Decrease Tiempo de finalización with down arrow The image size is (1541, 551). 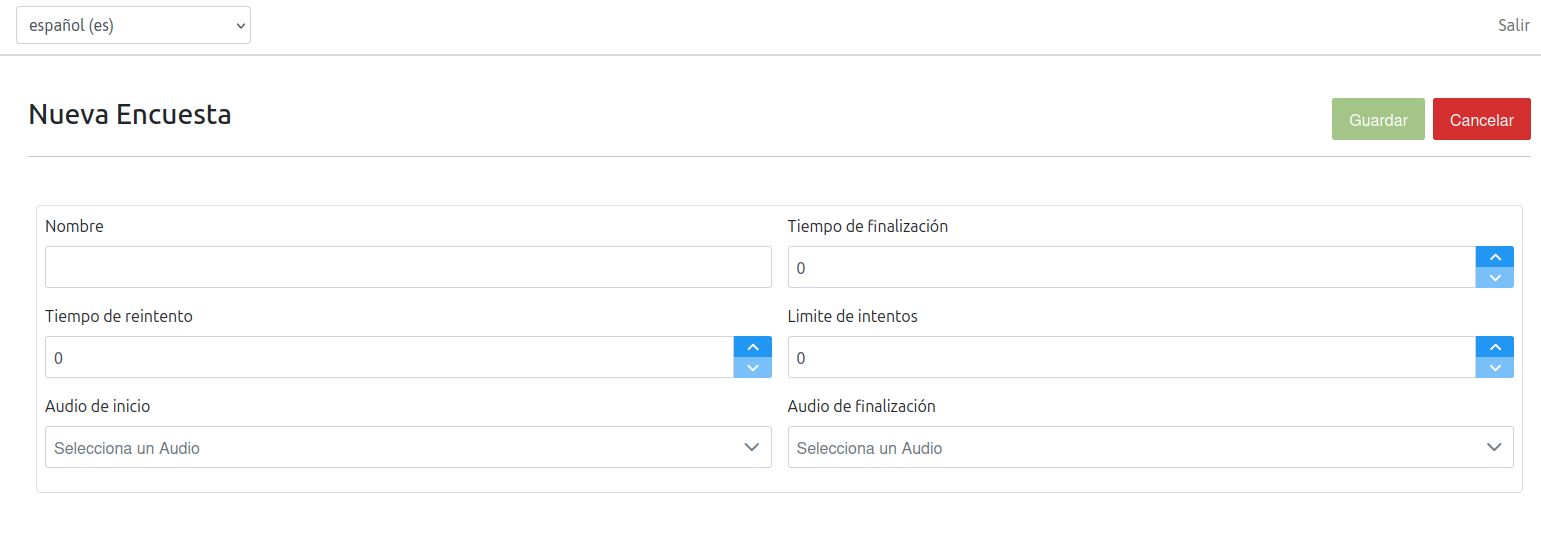(x=1494, y=278)
